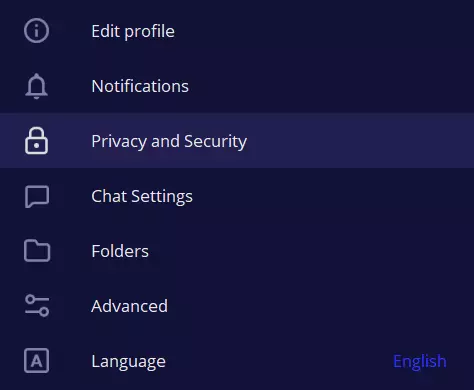Click the folder icon for Folders
The image size is (474, 390).
pyautogui.click(x=37, y=251)
